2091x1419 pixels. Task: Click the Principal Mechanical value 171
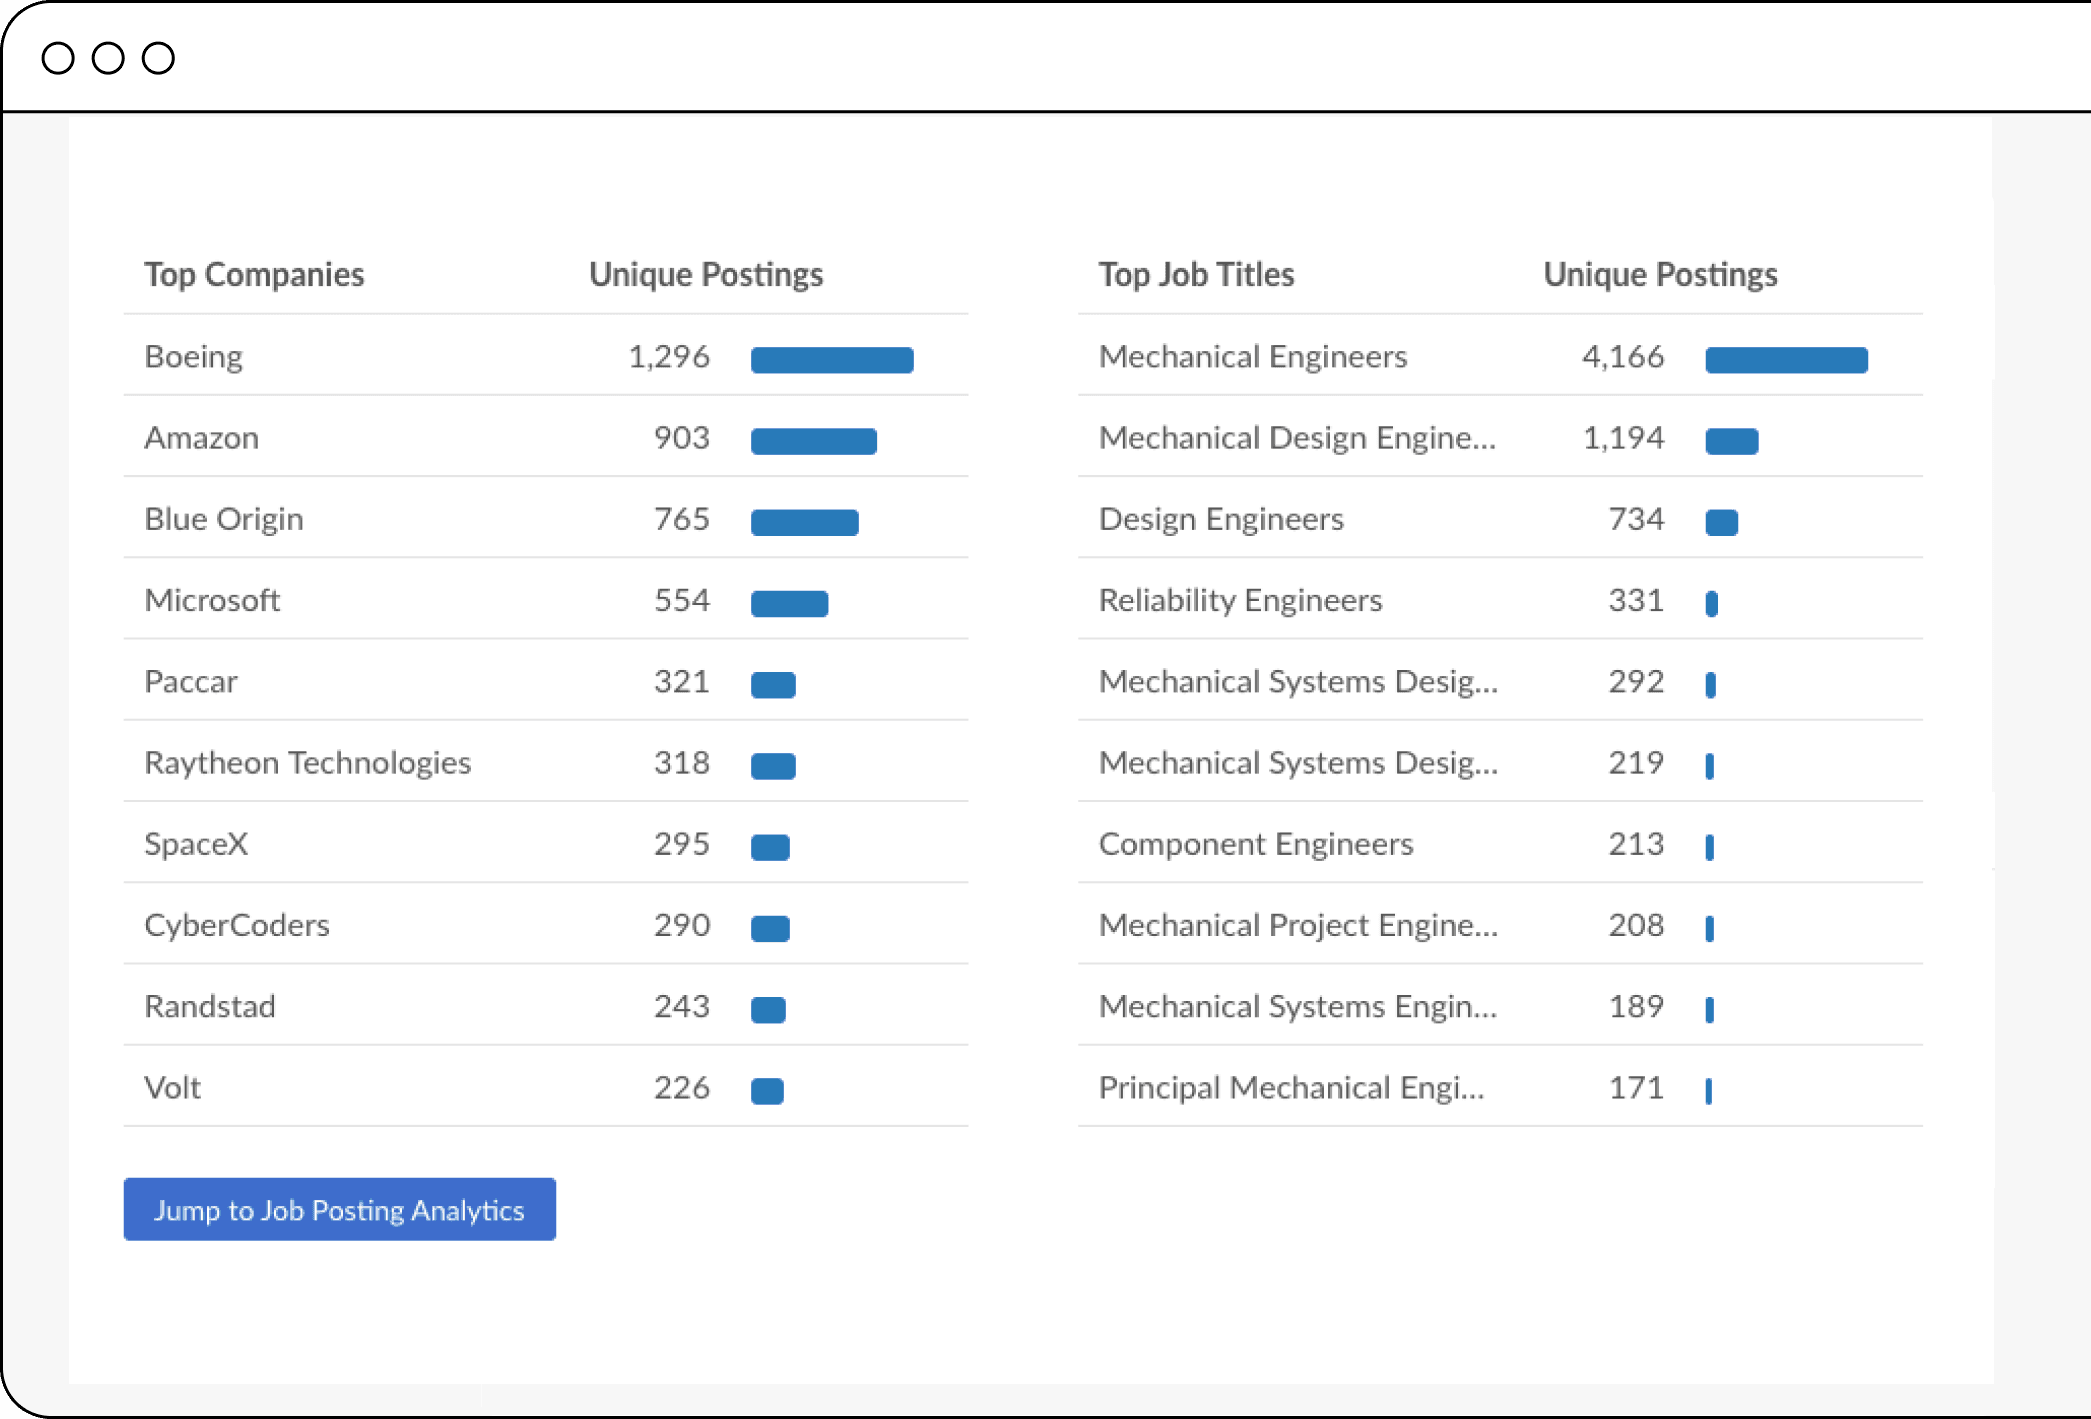coord(1636,1088)
